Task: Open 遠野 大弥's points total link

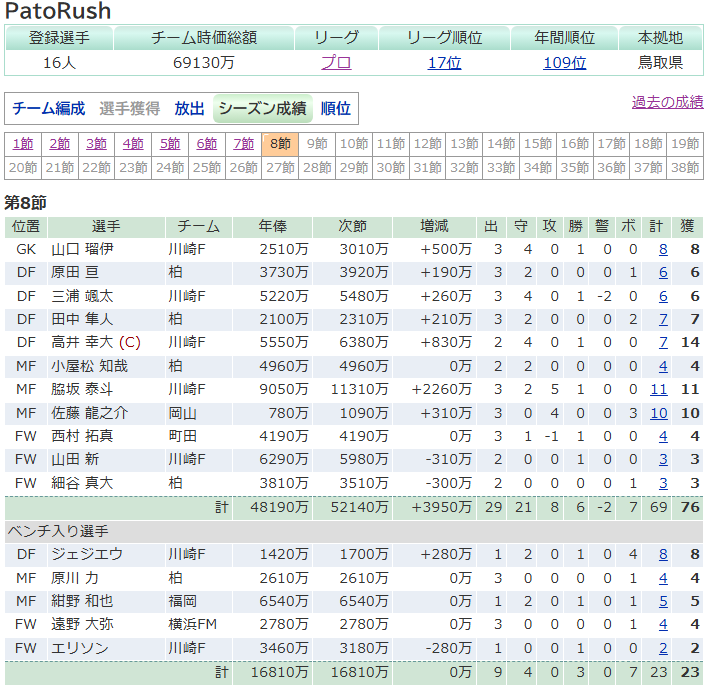Action: click(663, 624)
